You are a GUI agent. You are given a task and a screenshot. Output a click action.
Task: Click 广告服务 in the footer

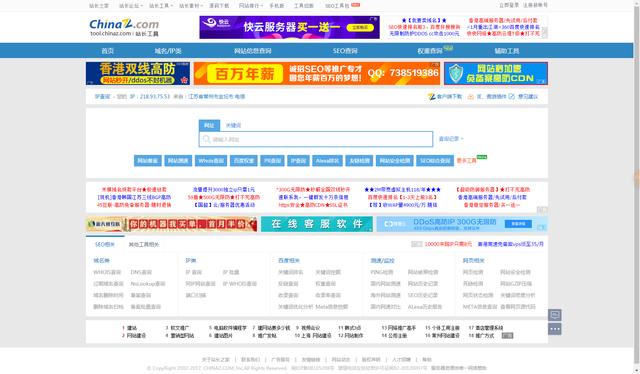(x=280, y=360)
